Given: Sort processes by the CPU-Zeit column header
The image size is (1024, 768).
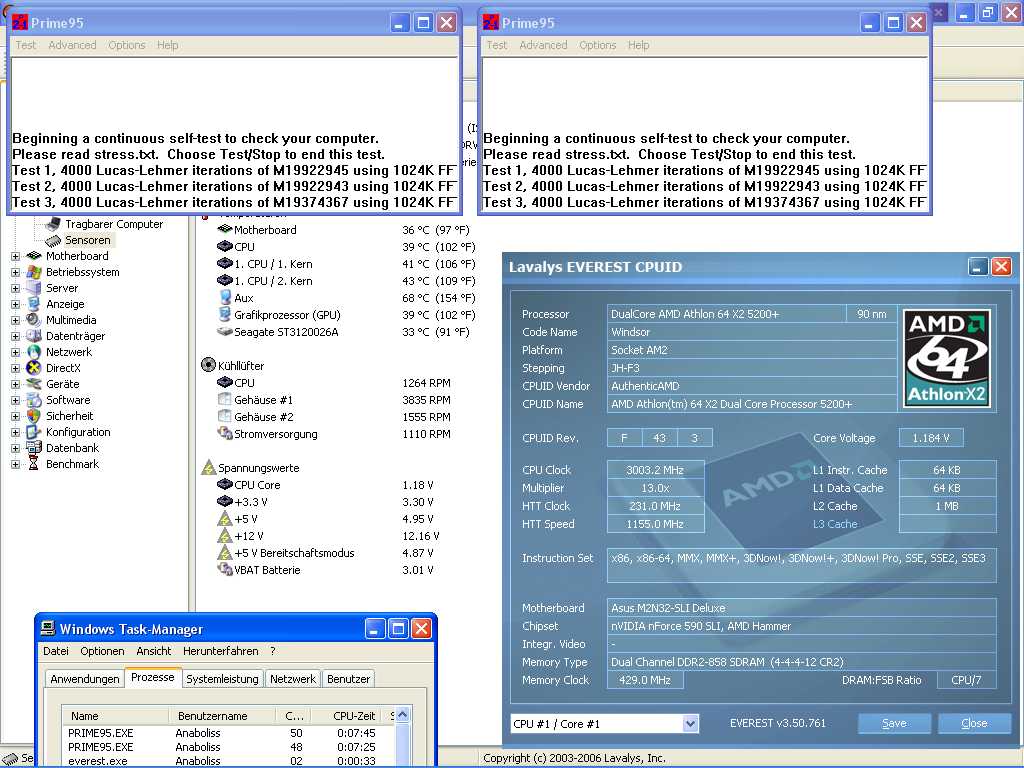Looking at the screenshot, I should point(348,716).
